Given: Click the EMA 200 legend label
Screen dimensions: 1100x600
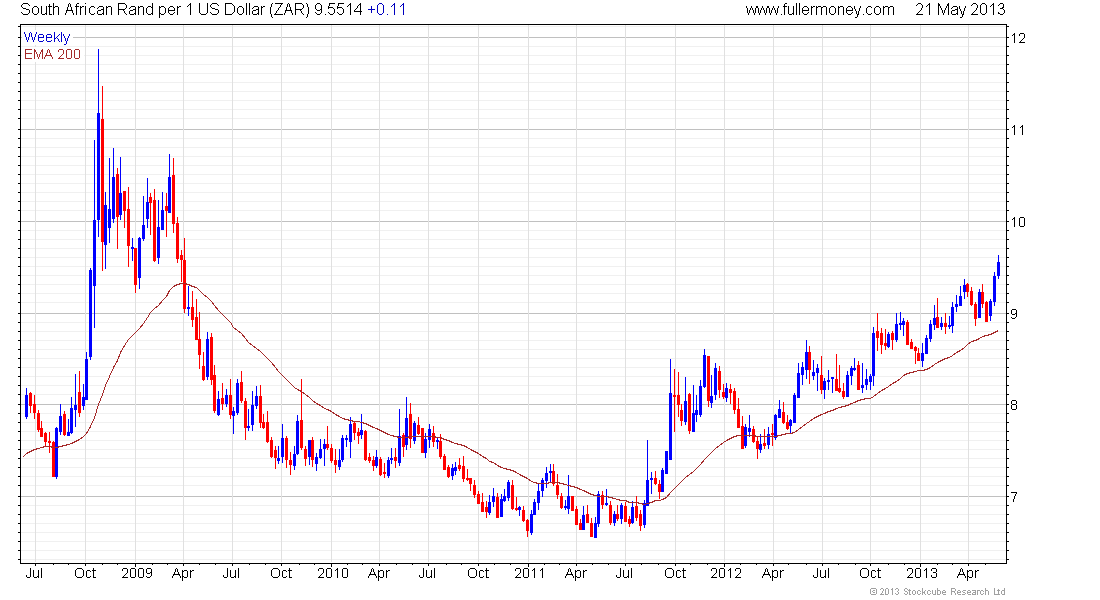Looking at the screenshot, I should [52, 55].
